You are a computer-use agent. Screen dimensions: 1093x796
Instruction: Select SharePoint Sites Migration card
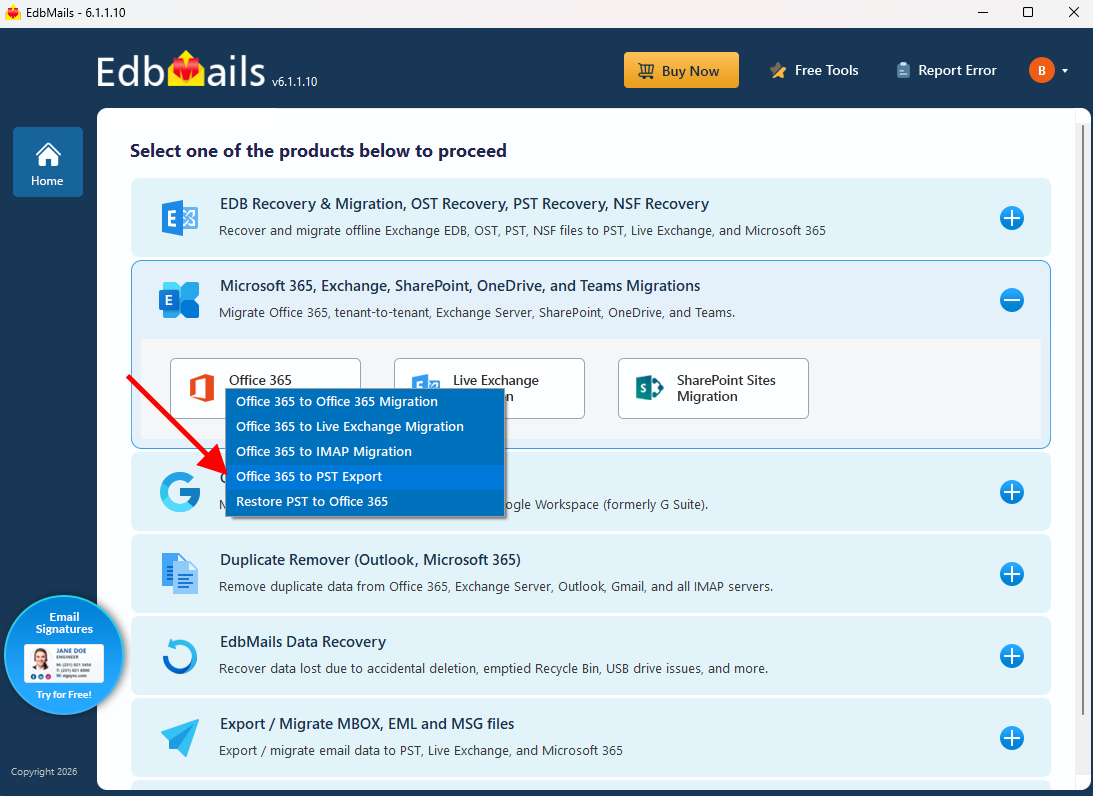coord(713,388)
